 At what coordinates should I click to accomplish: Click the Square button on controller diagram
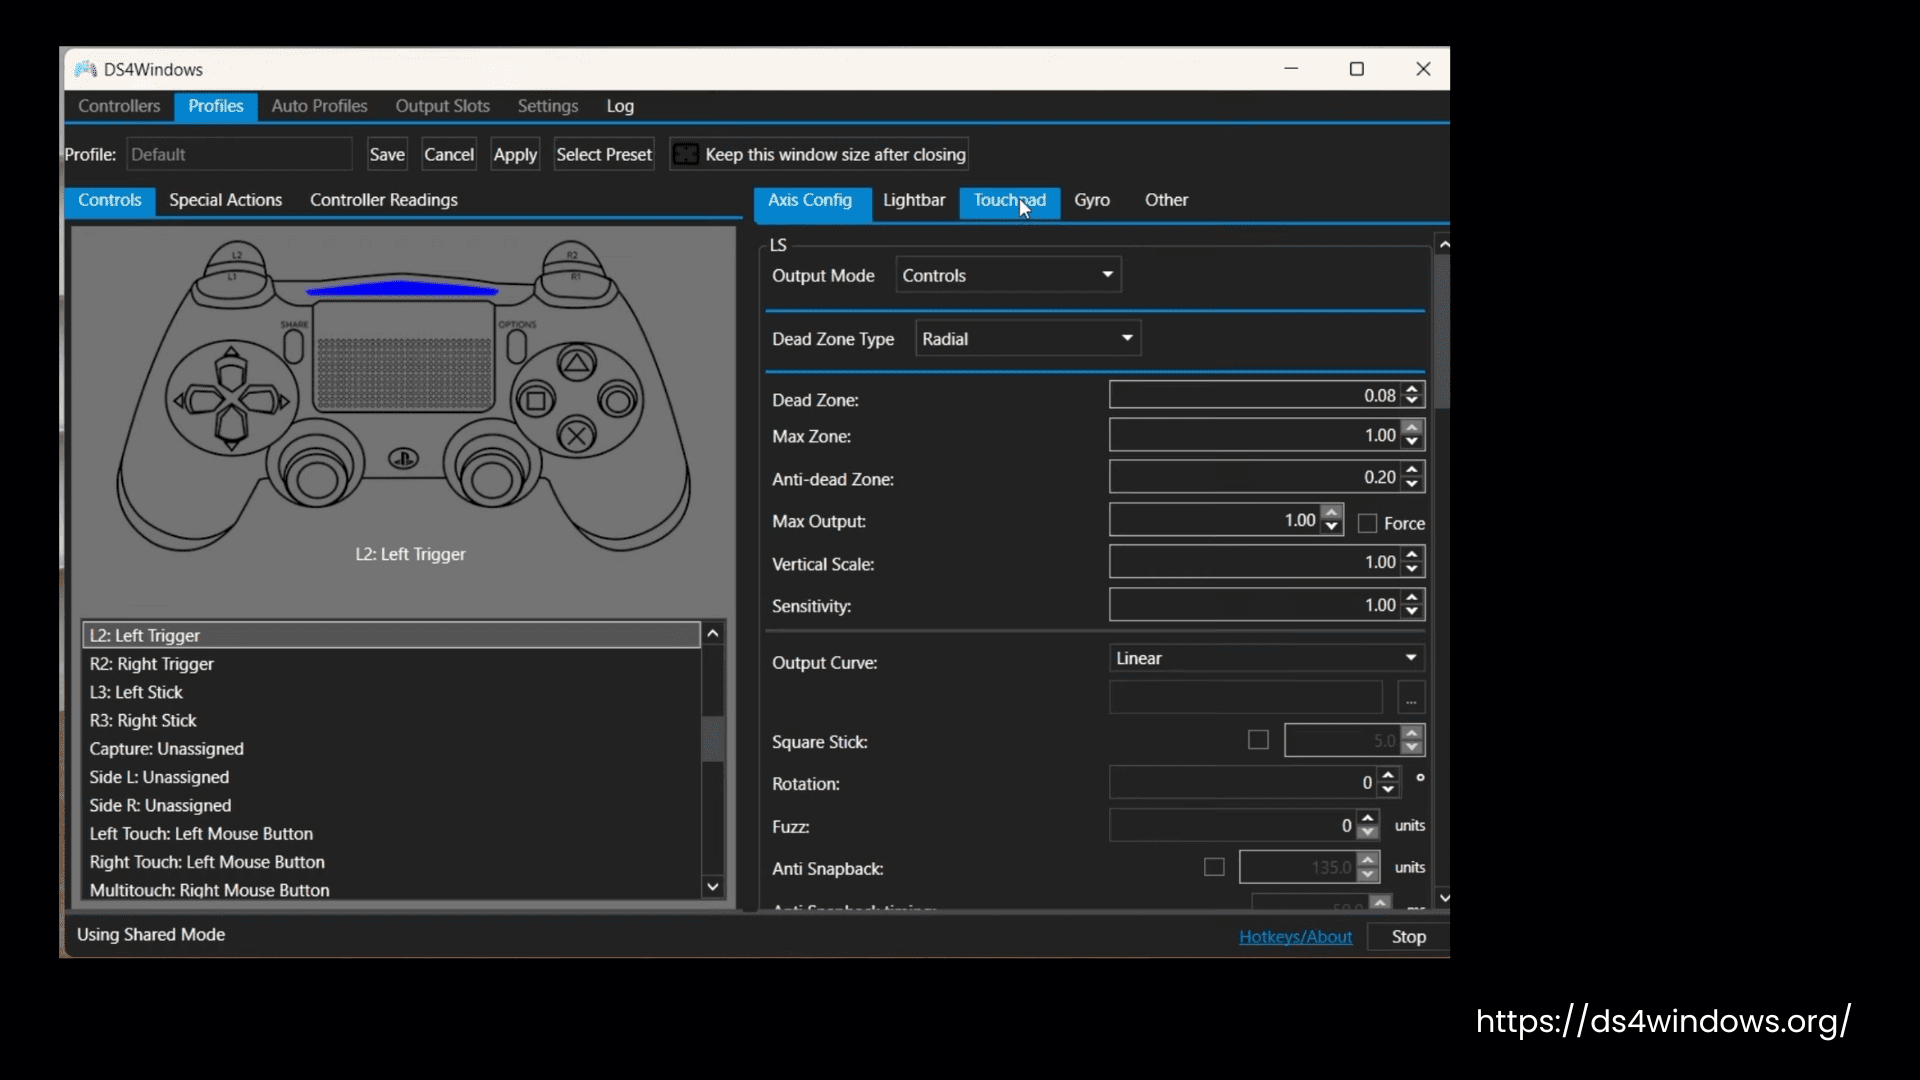click(x=536, y=401)
